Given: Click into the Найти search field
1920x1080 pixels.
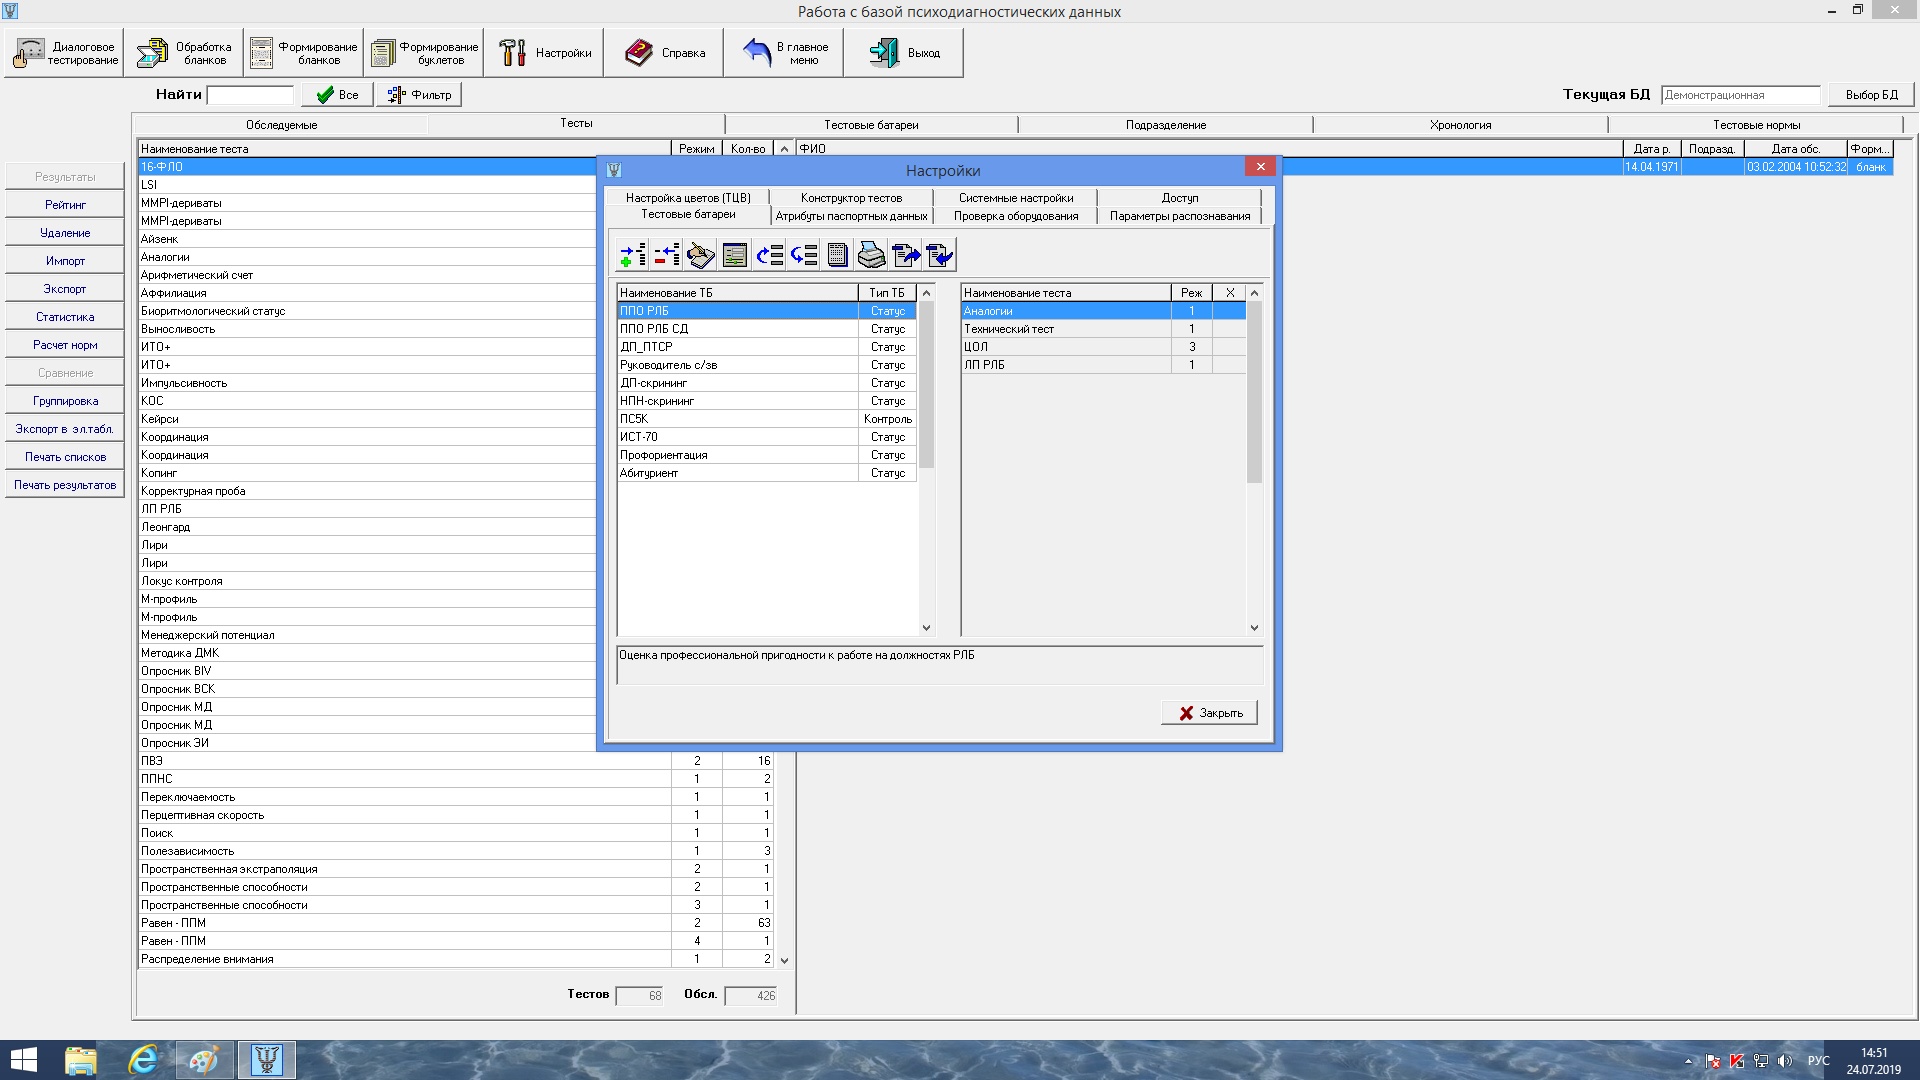Looking at the screenshot, I should [250, 95].
